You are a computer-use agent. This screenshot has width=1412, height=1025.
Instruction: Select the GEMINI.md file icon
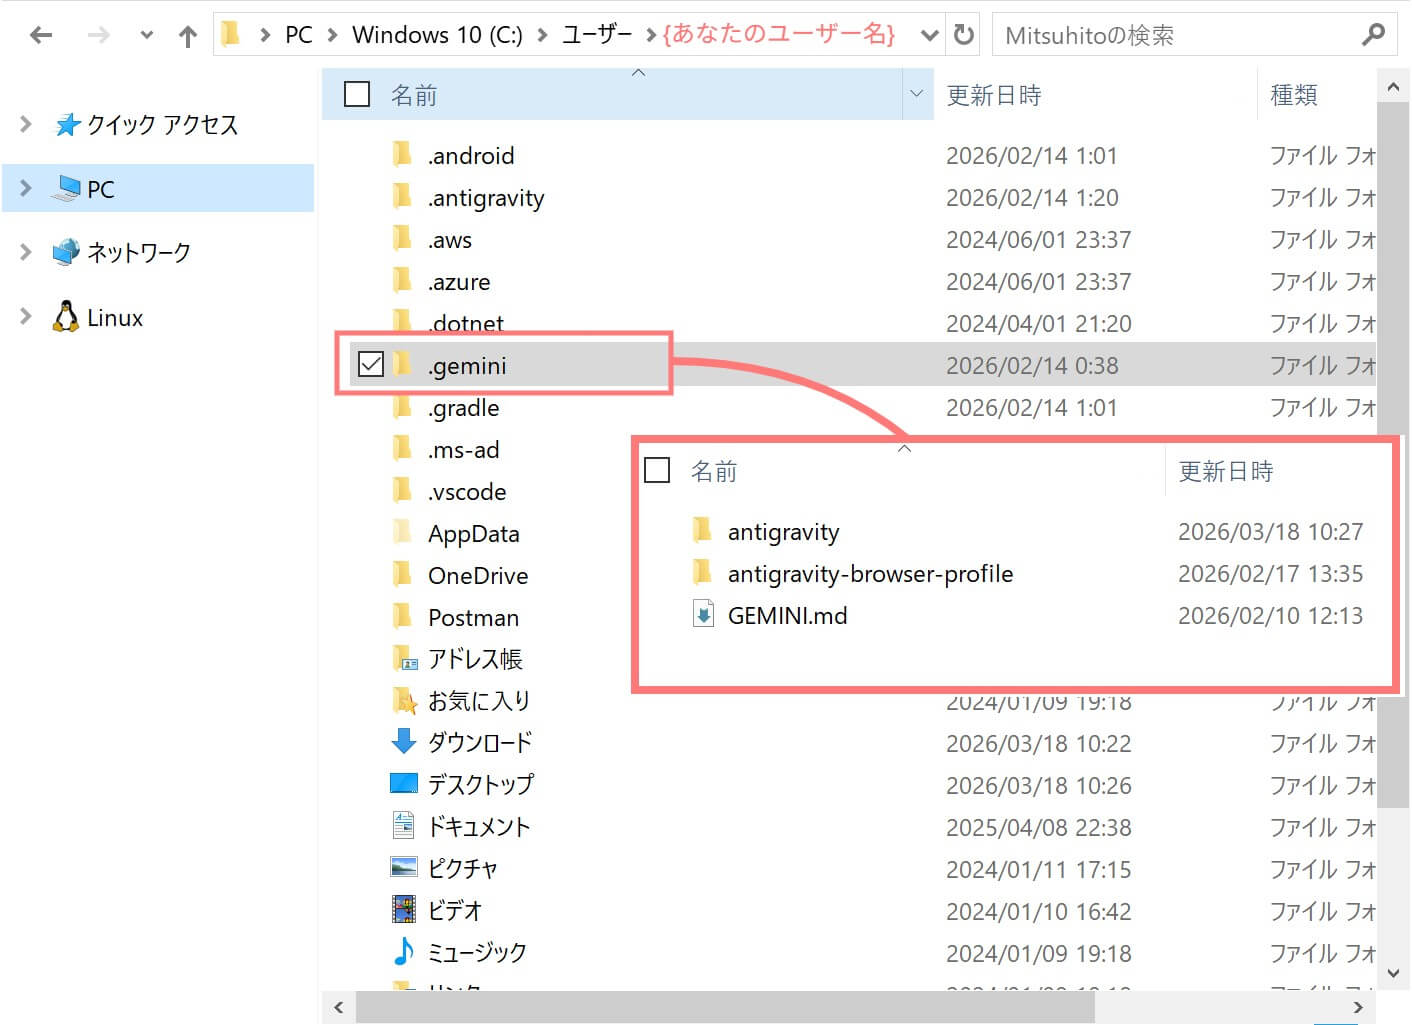click(x=703, y=615)
